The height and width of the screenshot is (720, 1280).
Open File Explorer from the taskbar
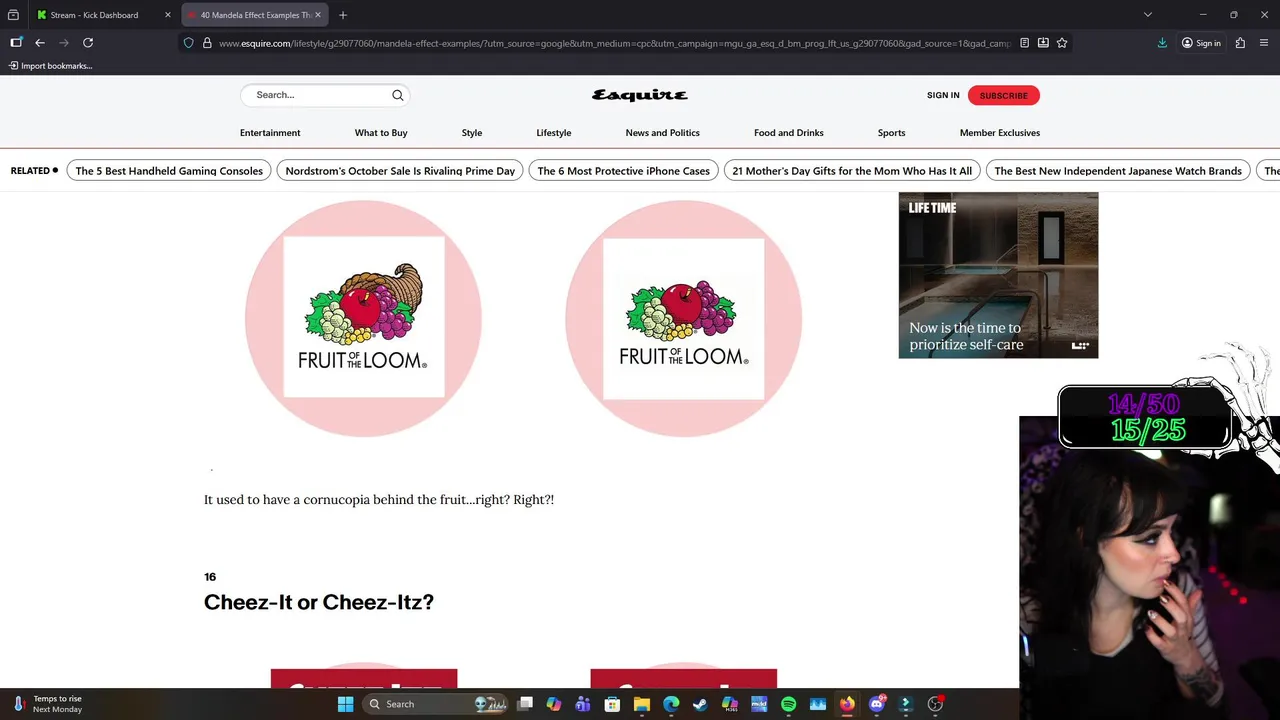pyautogui.click(x=642, y=704)
